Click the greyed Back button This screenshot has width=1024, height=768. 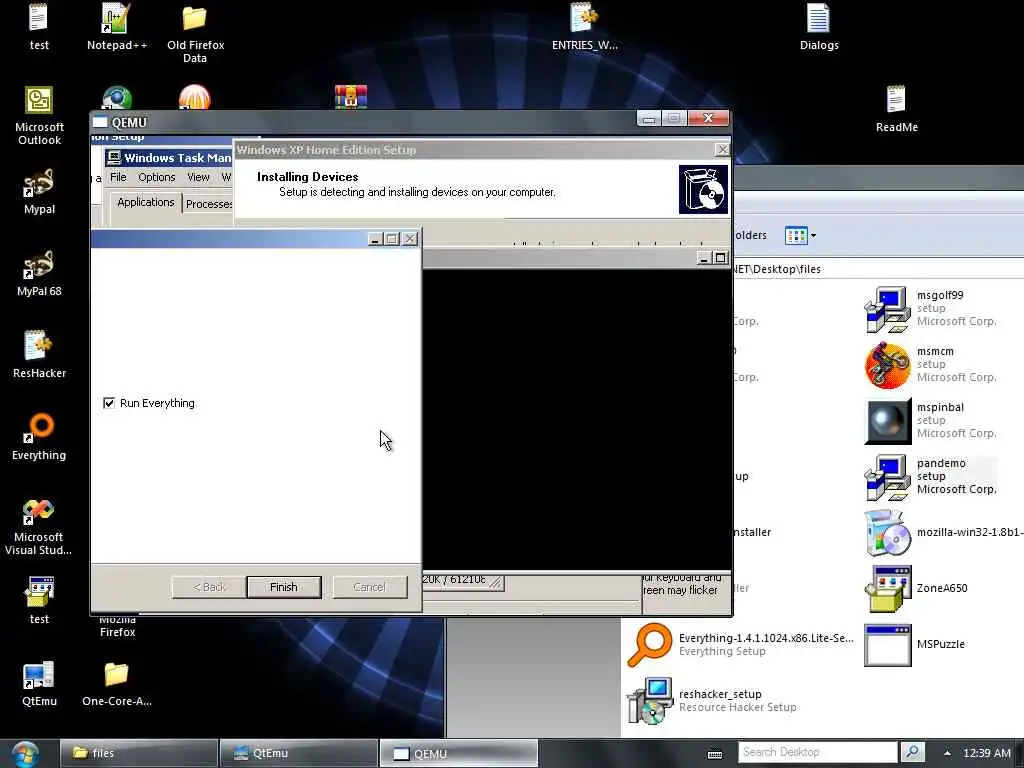click(209, 587)
